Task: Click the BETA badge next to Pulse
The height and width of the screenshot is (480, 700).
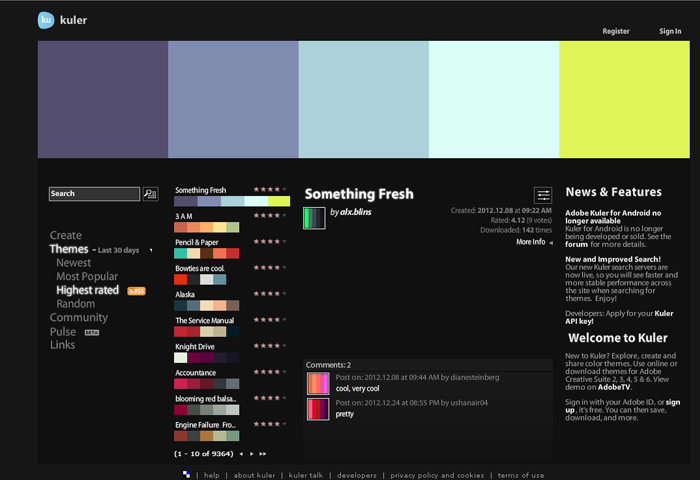Action: click(x=92, y=333)
